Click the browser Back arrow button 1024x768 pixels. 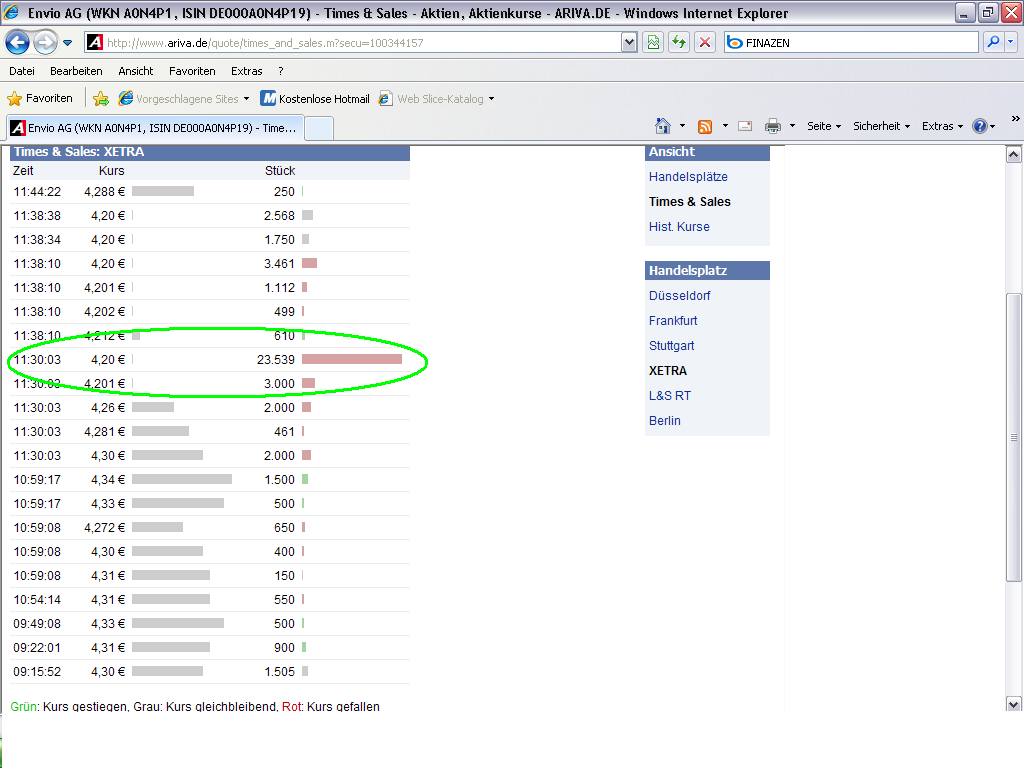click(x=18, y=42)
